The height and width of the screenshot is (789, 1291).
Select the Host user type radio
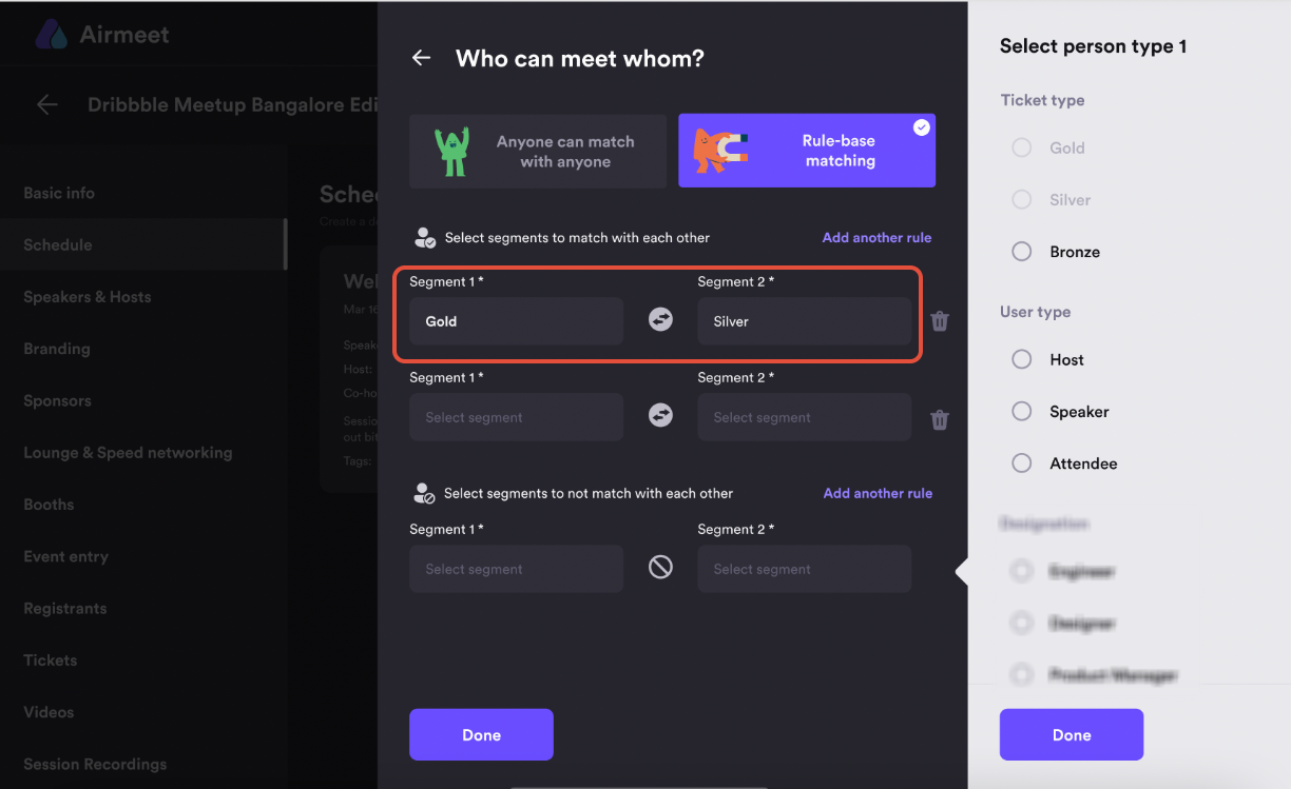1021,360
